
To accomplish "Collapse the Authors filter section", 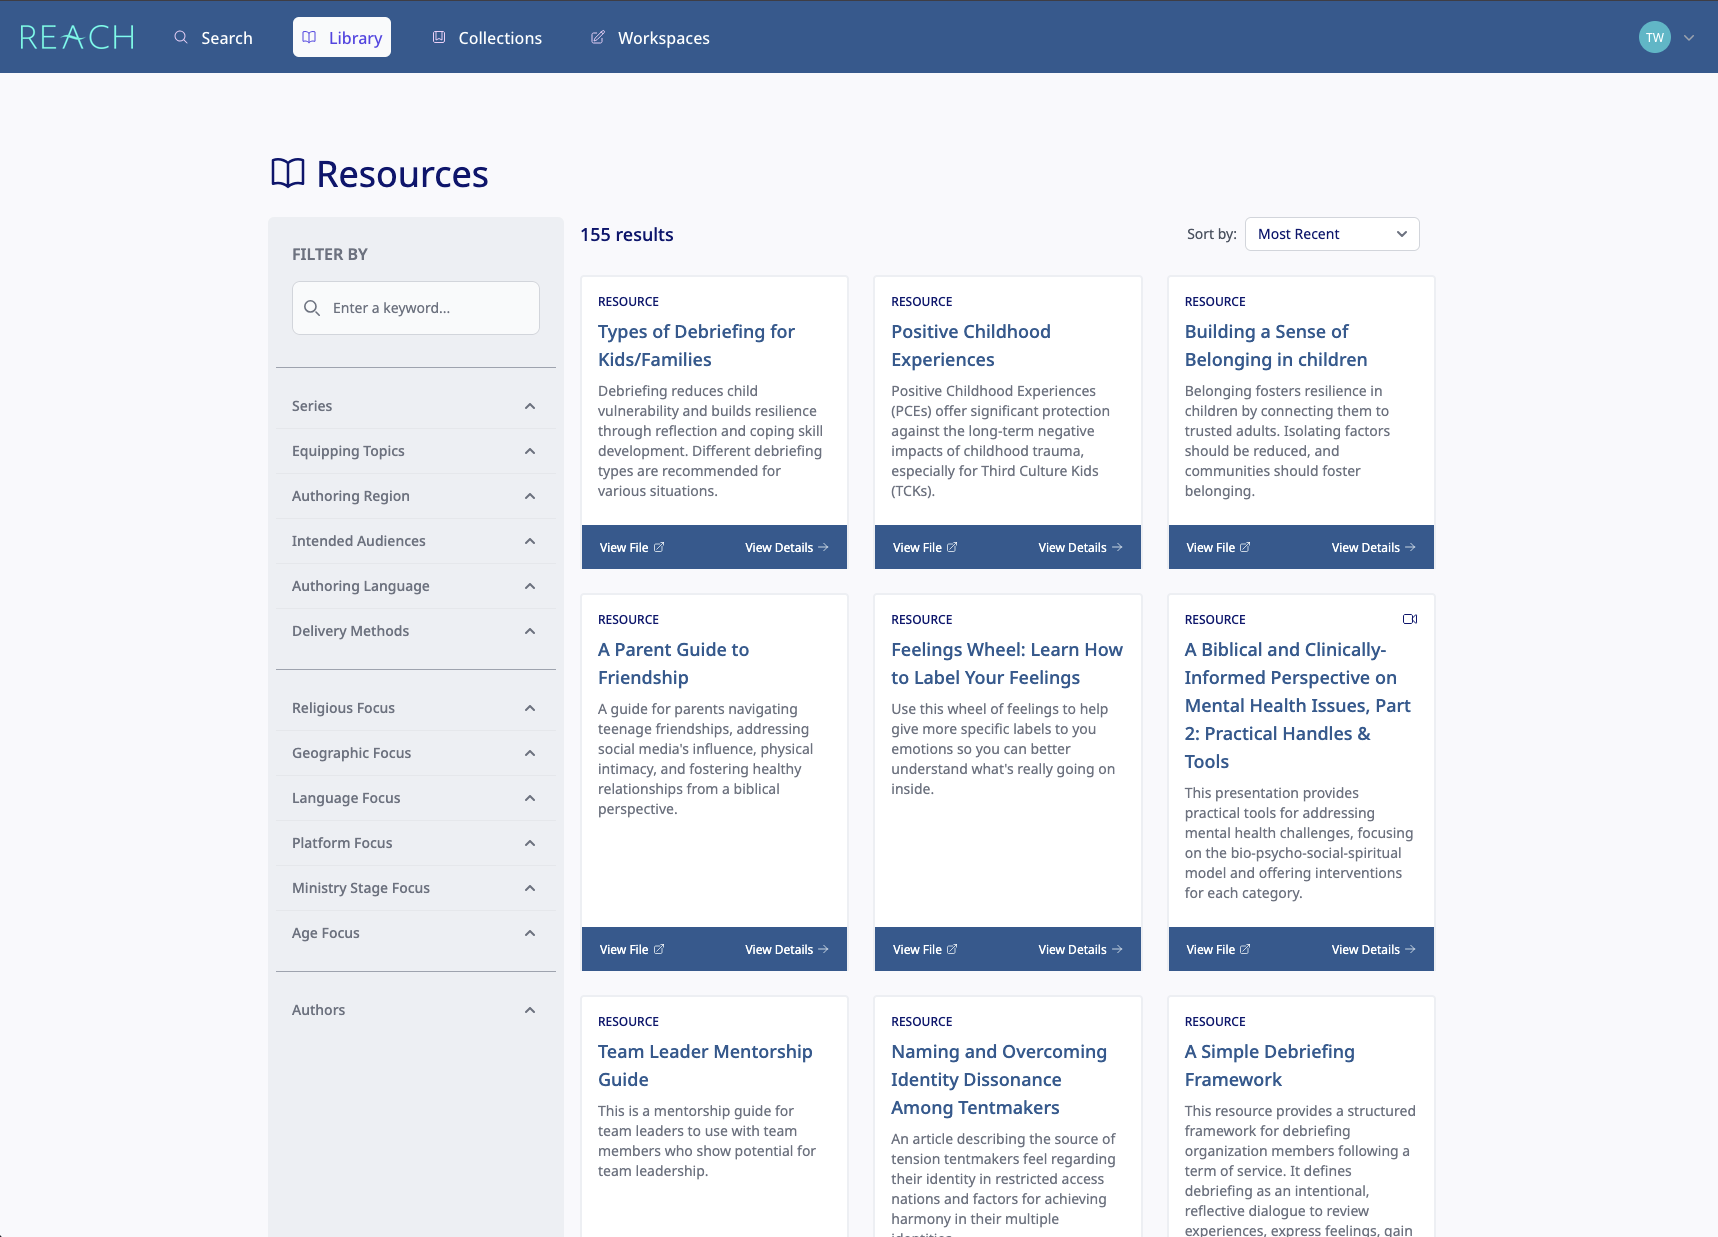I will click(x=529, y=1010).
